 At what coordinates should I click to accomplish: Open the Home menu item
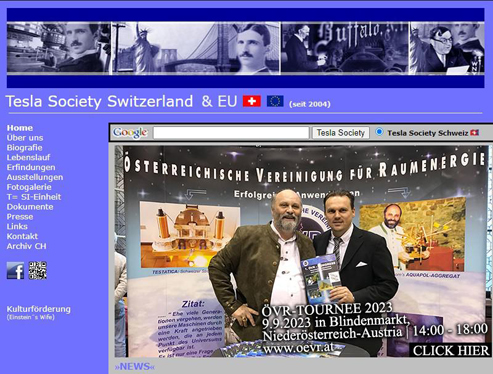[20, 128]
